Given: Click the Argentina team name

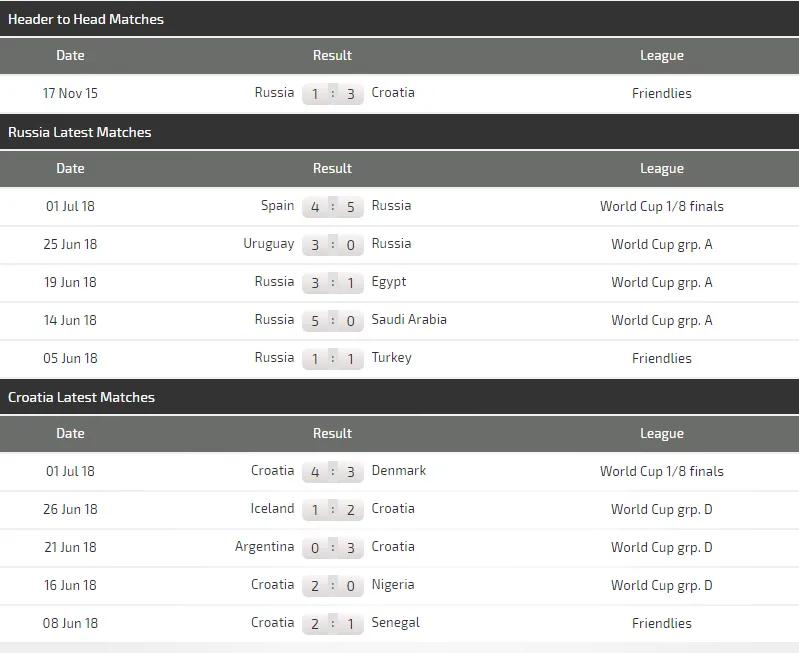Looking at the screenshot, I should point(264,547).
